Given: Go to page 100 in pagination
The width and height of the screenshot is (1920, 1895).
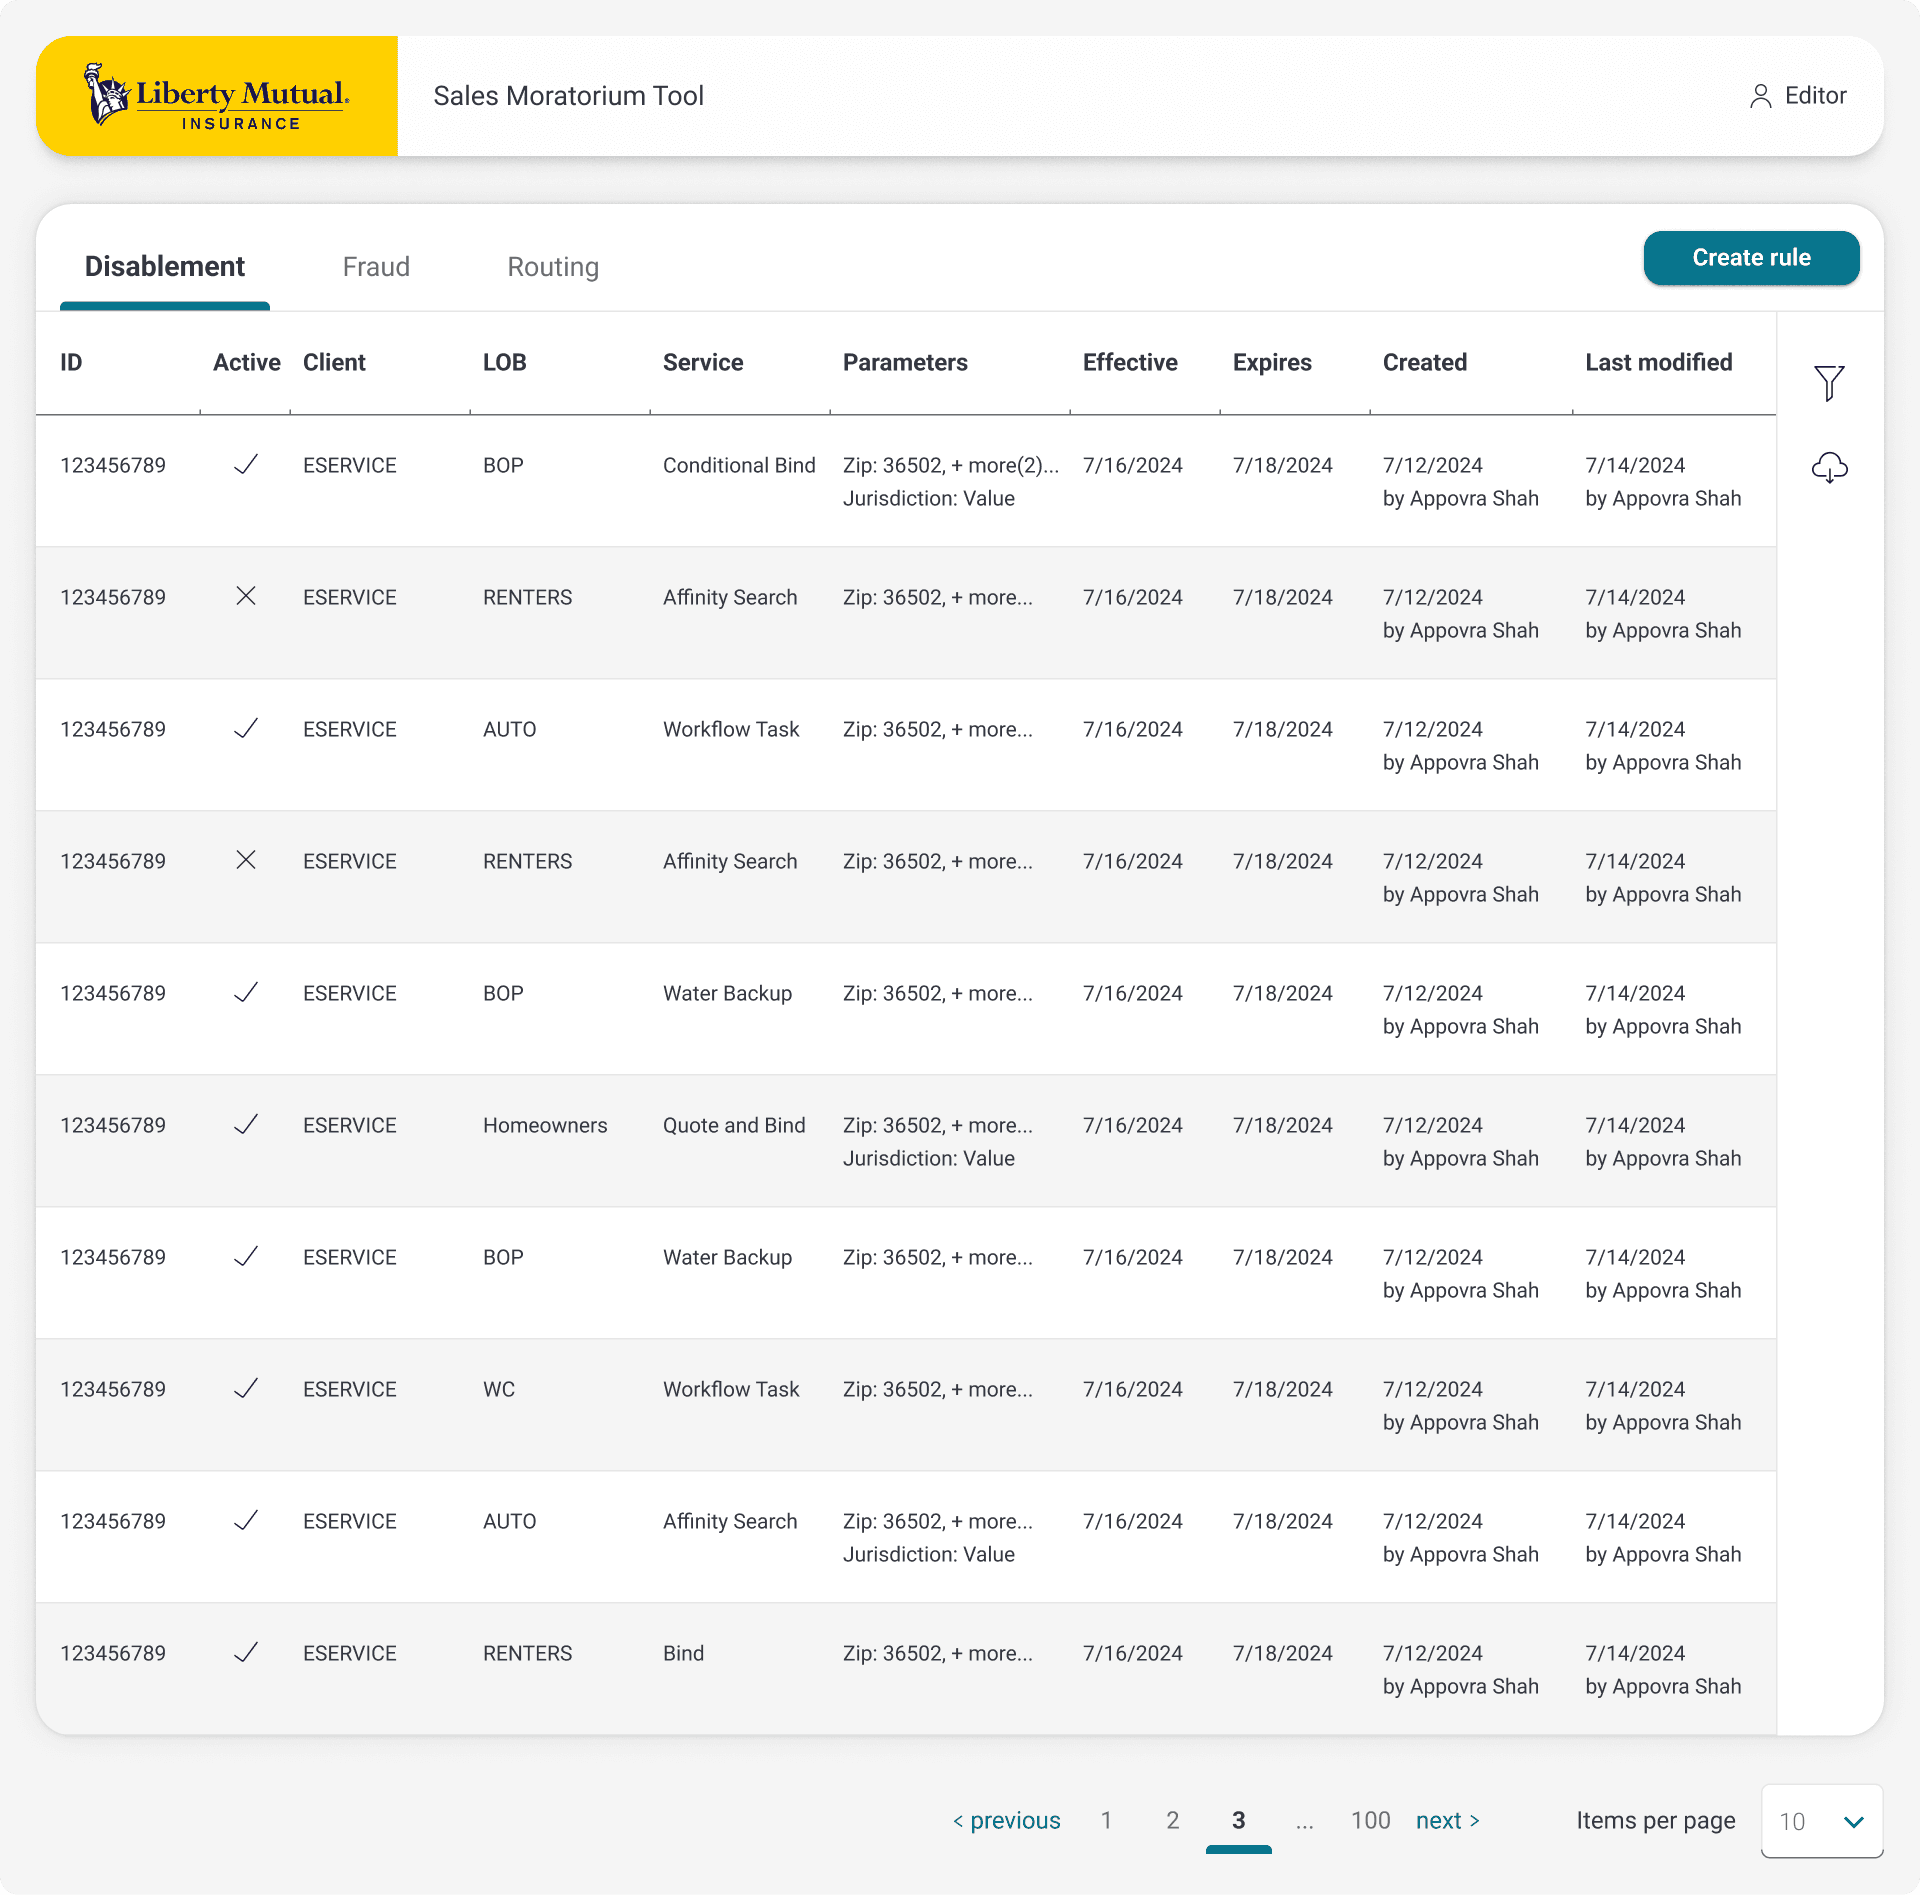Looking at the screenshot, I should pos(1370,1821).
